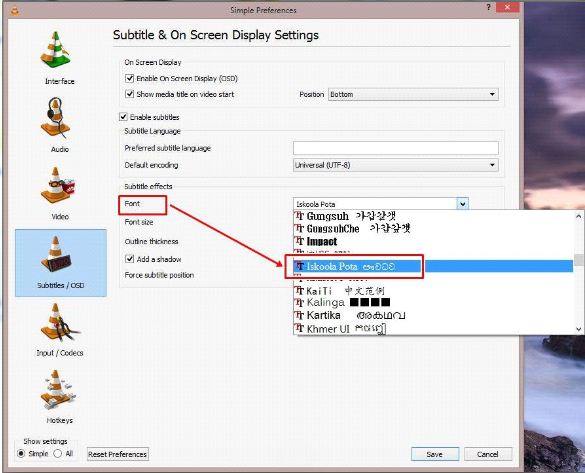The width and height of the screenshot is (585, 473).
Task: Open the Video settings cone icon
Action: (57, 185)
